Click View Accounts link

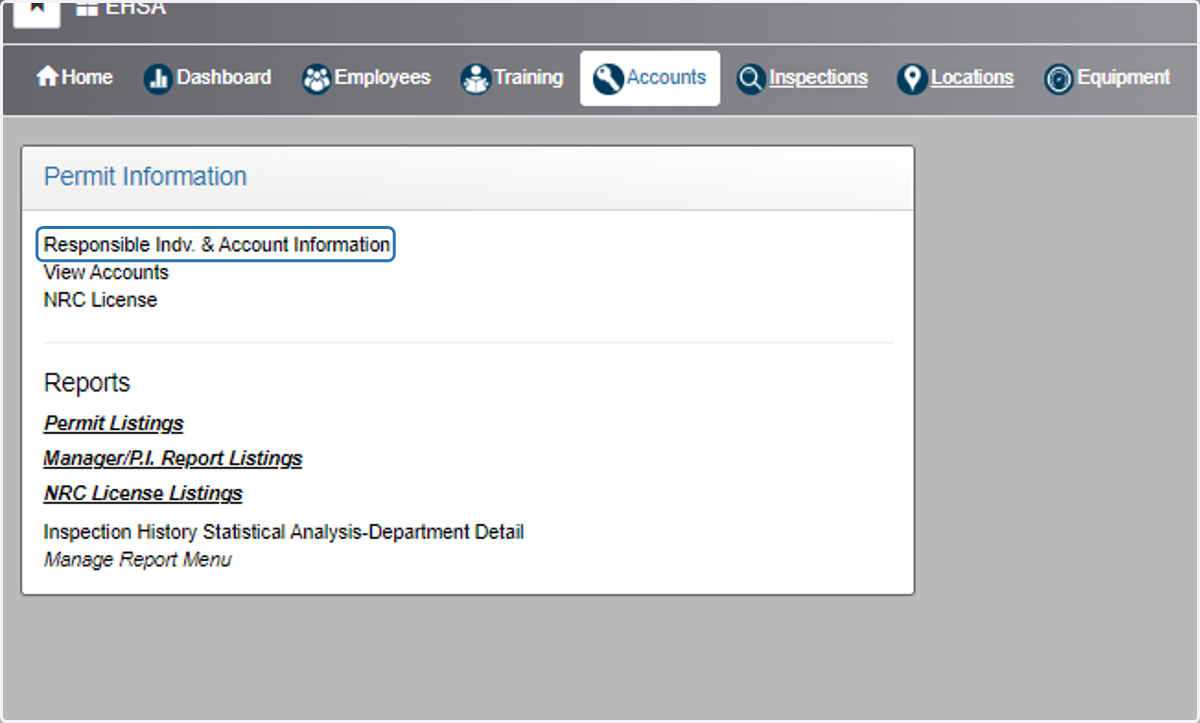coord(106,272)
